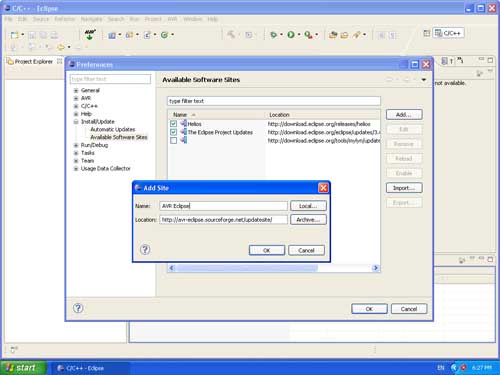500x375 pixels.
Task: Click the External Tools run icon
Action: 308,35
